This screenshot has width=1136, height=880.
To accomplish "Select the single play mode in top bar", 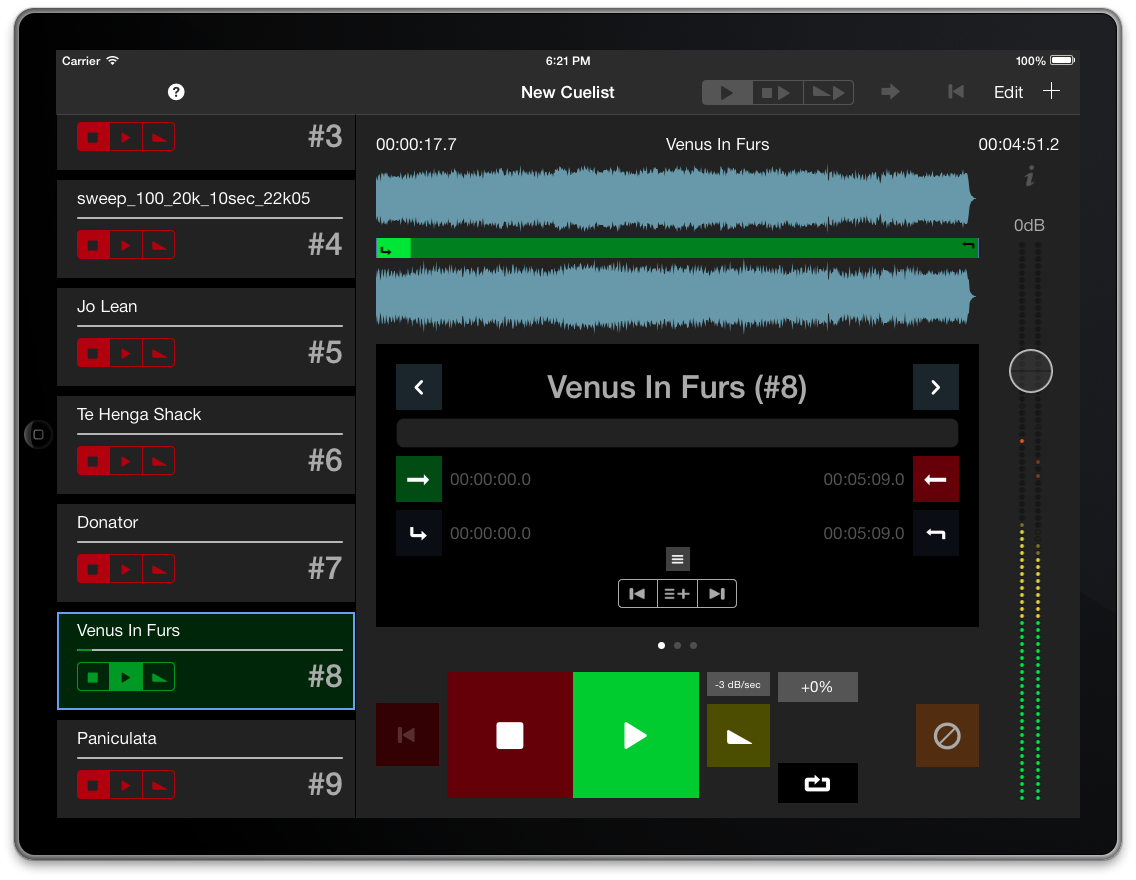I will 727,93.
